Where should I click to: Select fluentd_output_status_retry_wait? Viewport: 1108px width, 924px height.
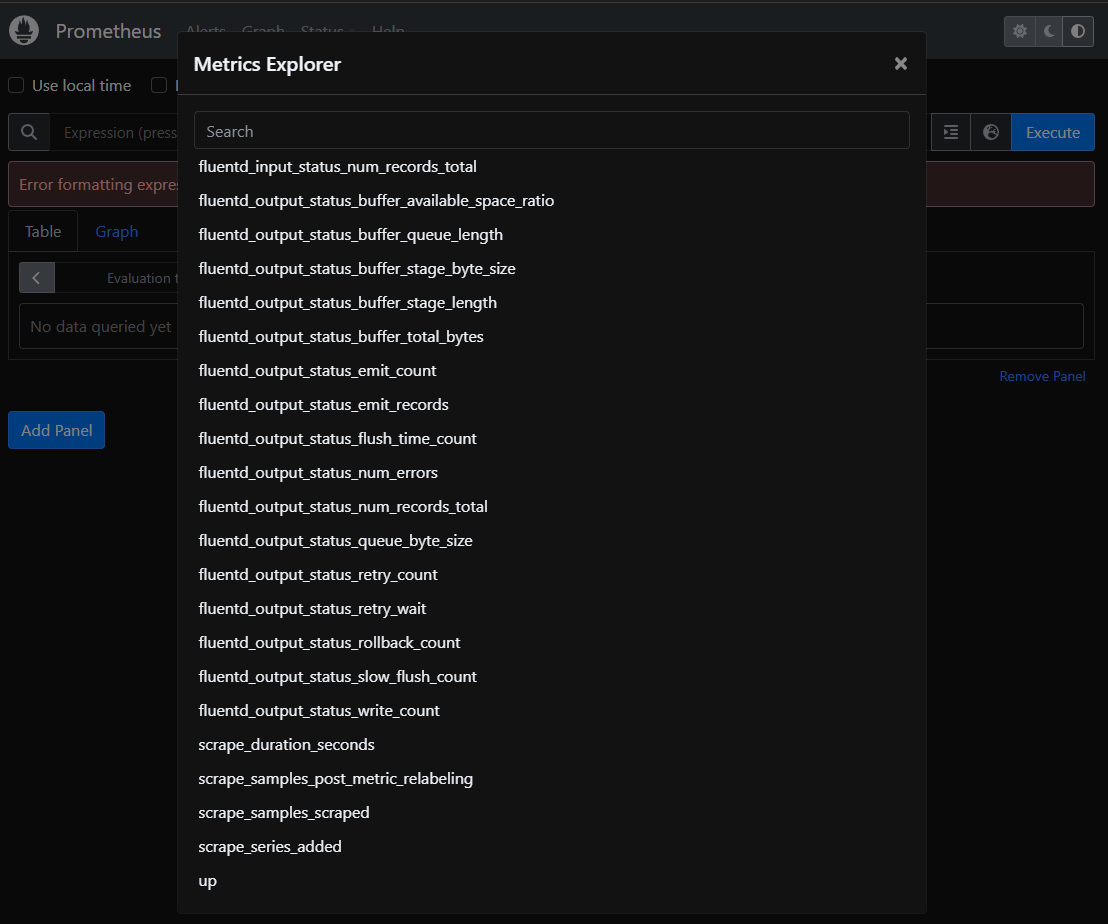[x=312, y=608]
